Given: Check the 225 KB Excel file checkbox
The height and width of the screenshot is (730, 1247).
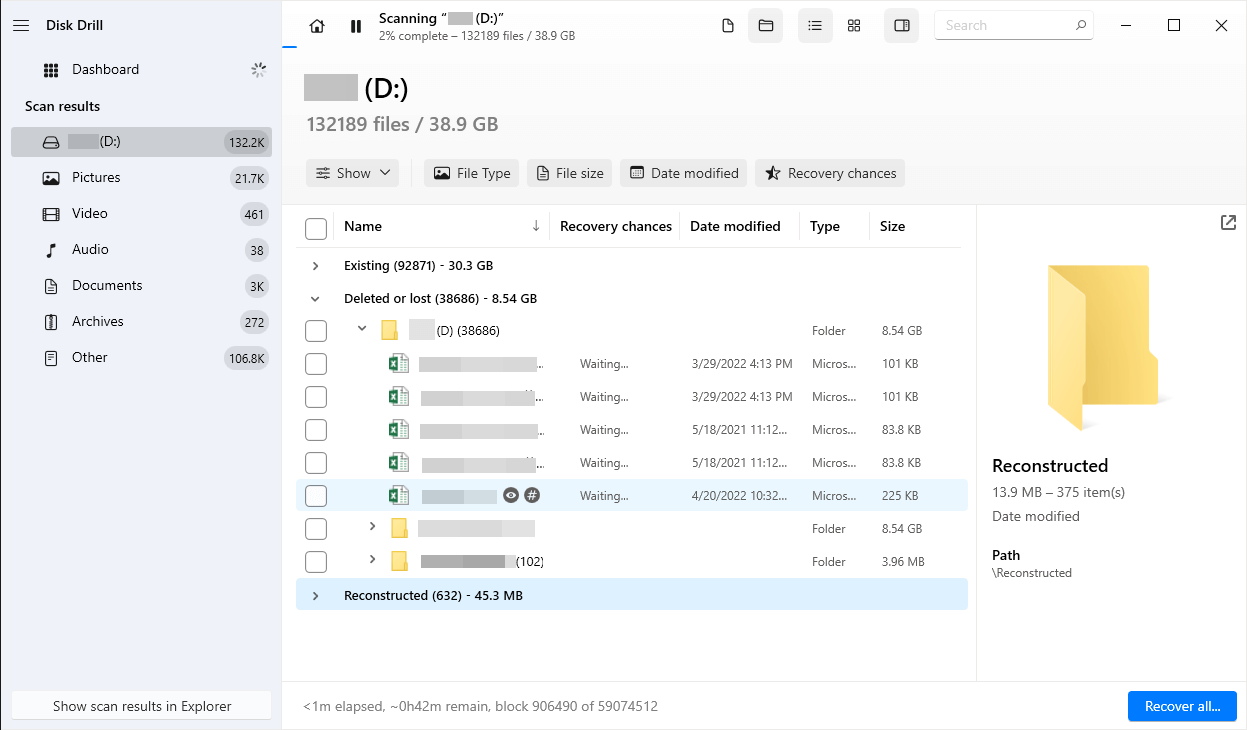Looking at the screenshot, I should (x=316, y=496).
